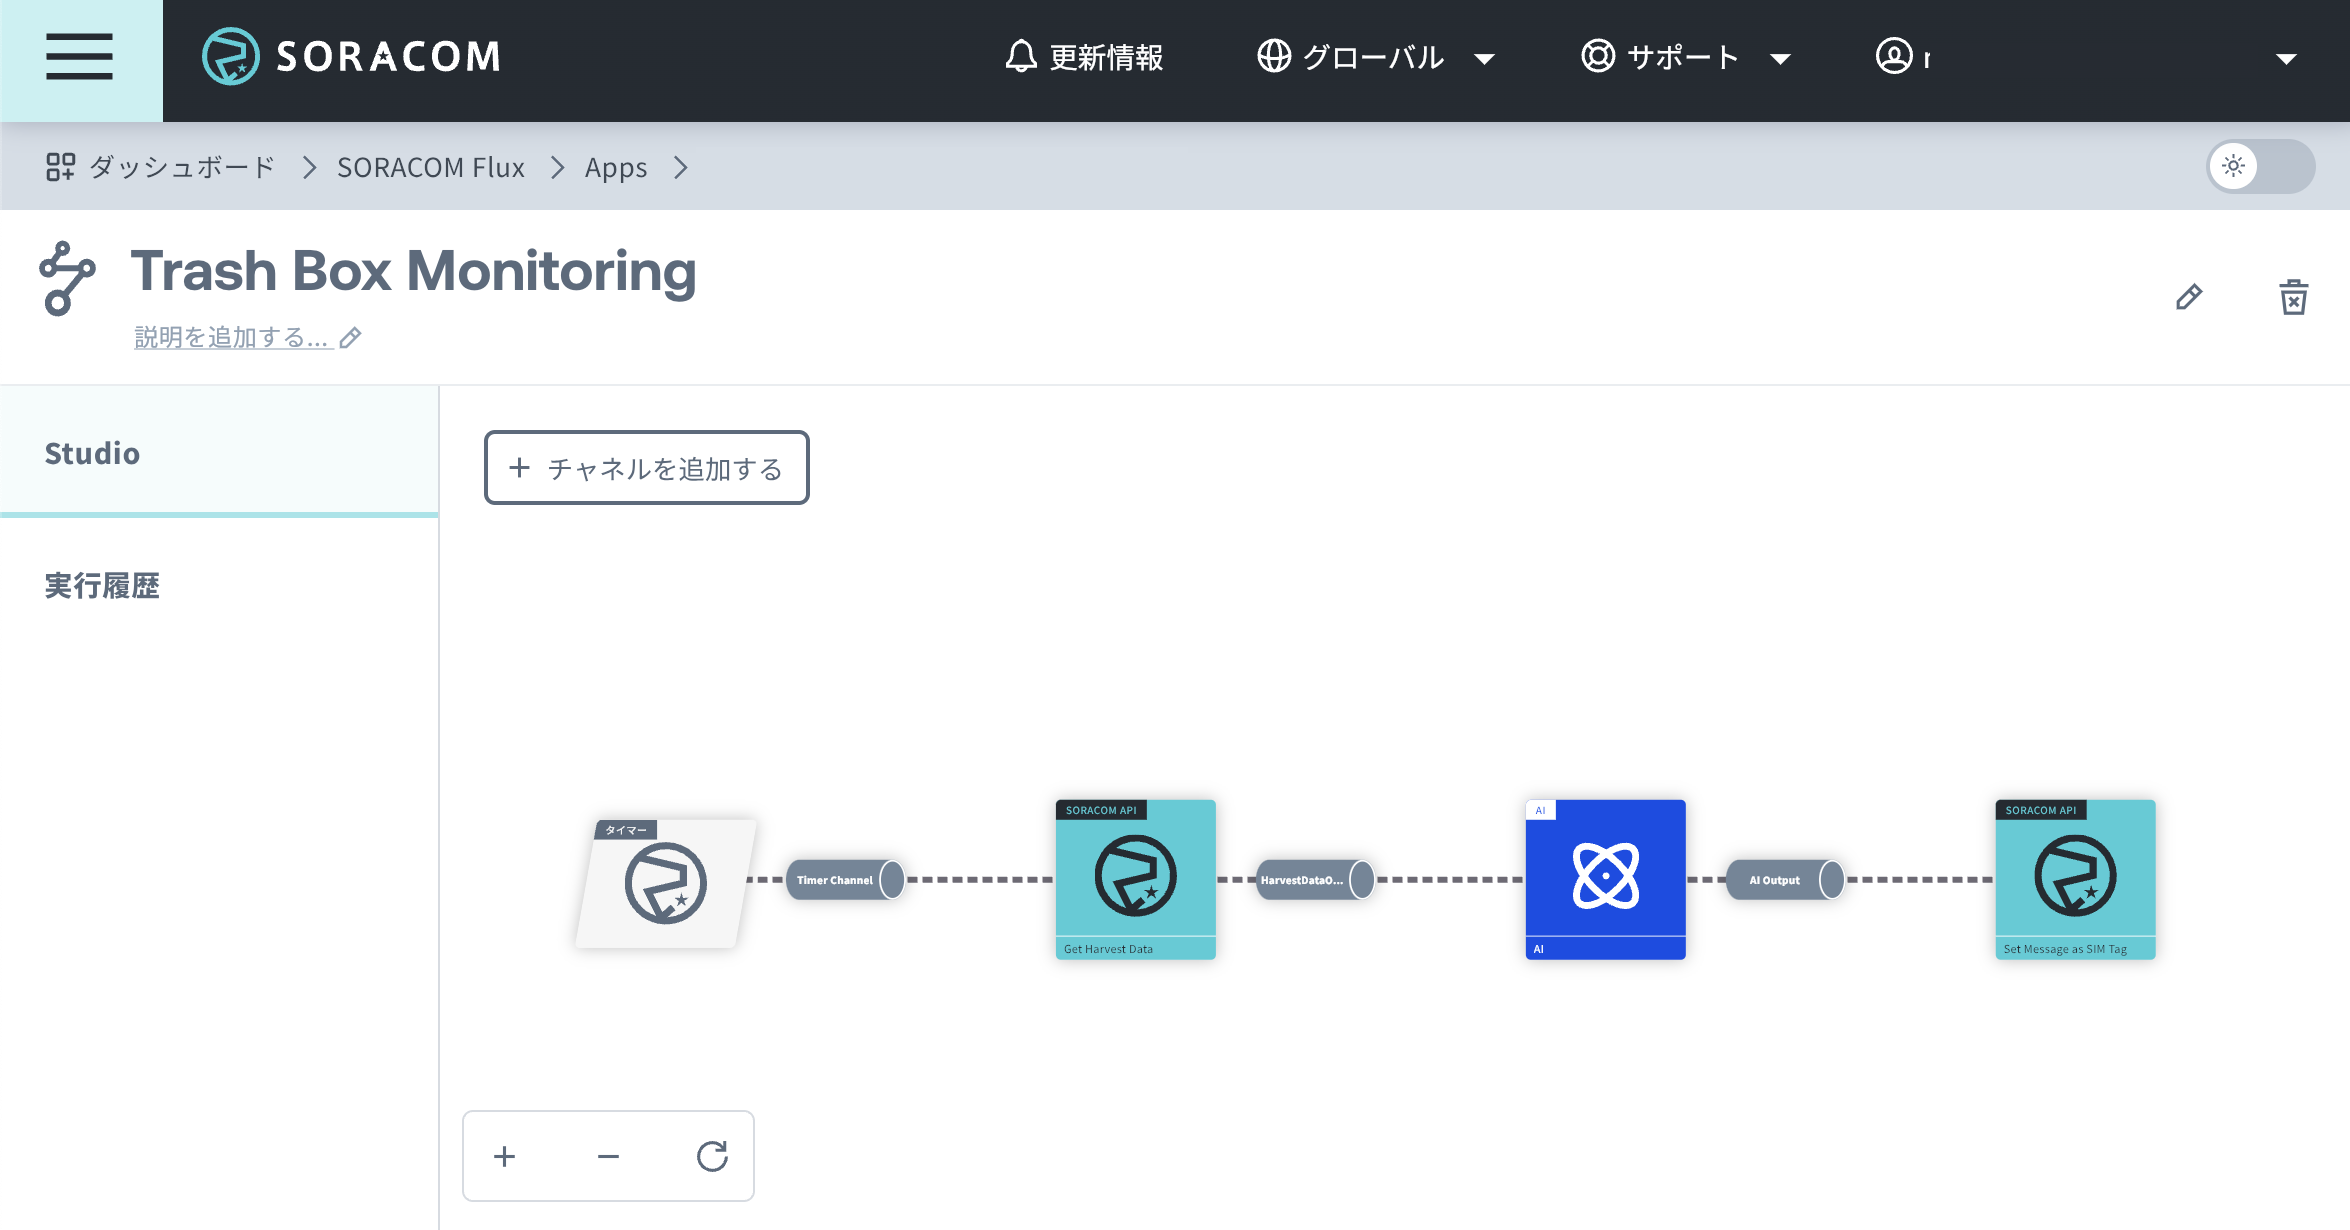
Task: Click the trash icon to delete the app
Action: (x=2293, y=297)
